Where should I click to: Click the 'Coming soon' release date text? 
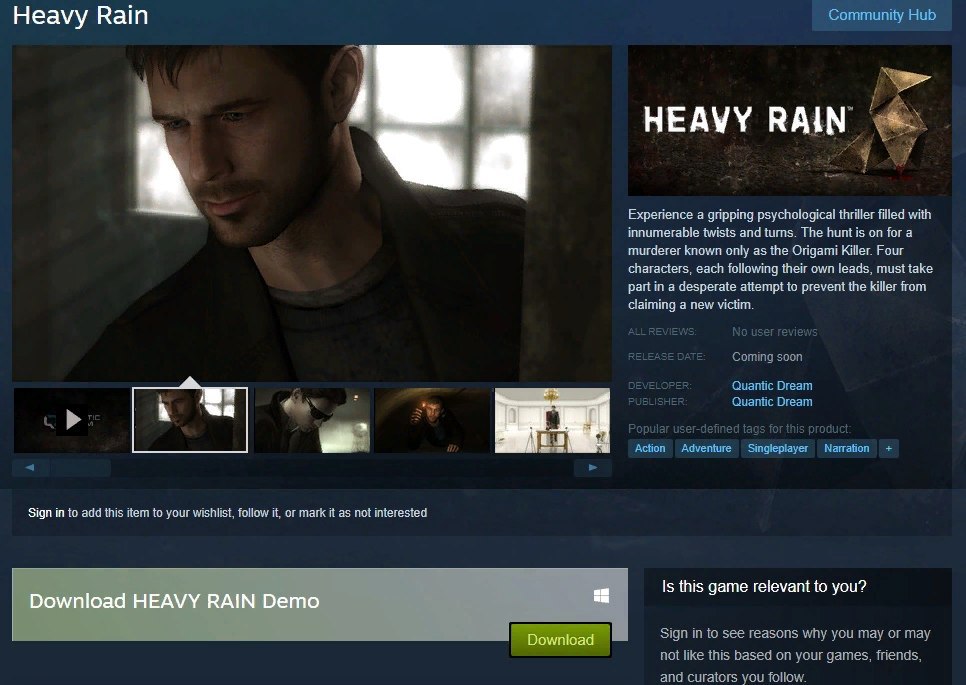coord(767,357)
